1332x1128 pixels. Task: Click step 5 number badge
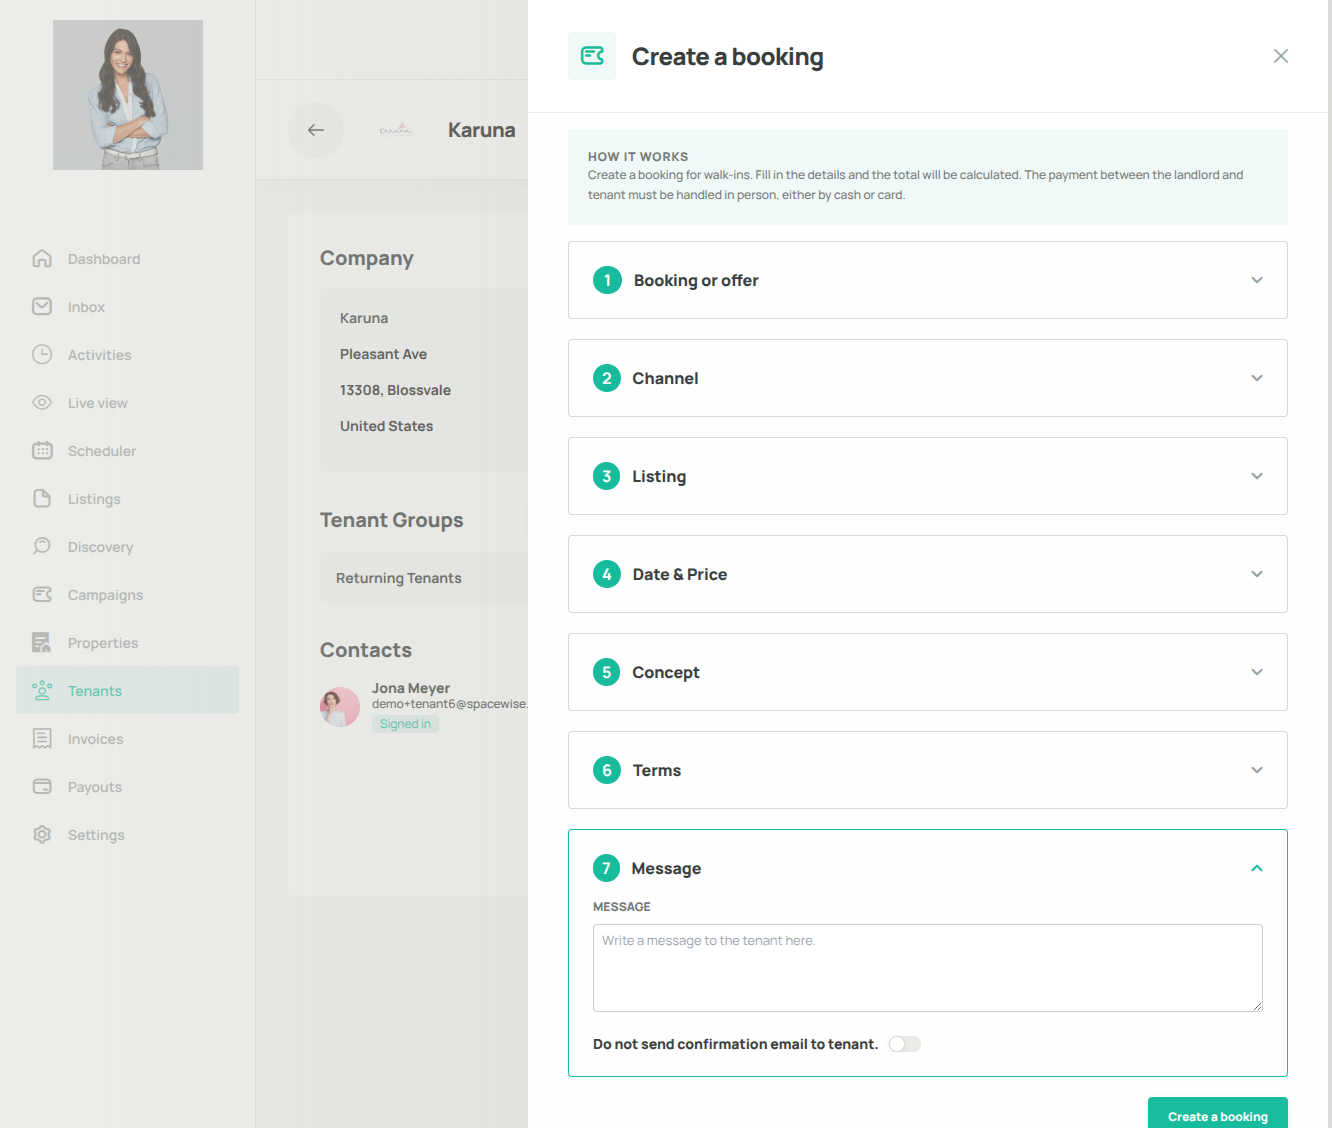(x=607, y=672)
